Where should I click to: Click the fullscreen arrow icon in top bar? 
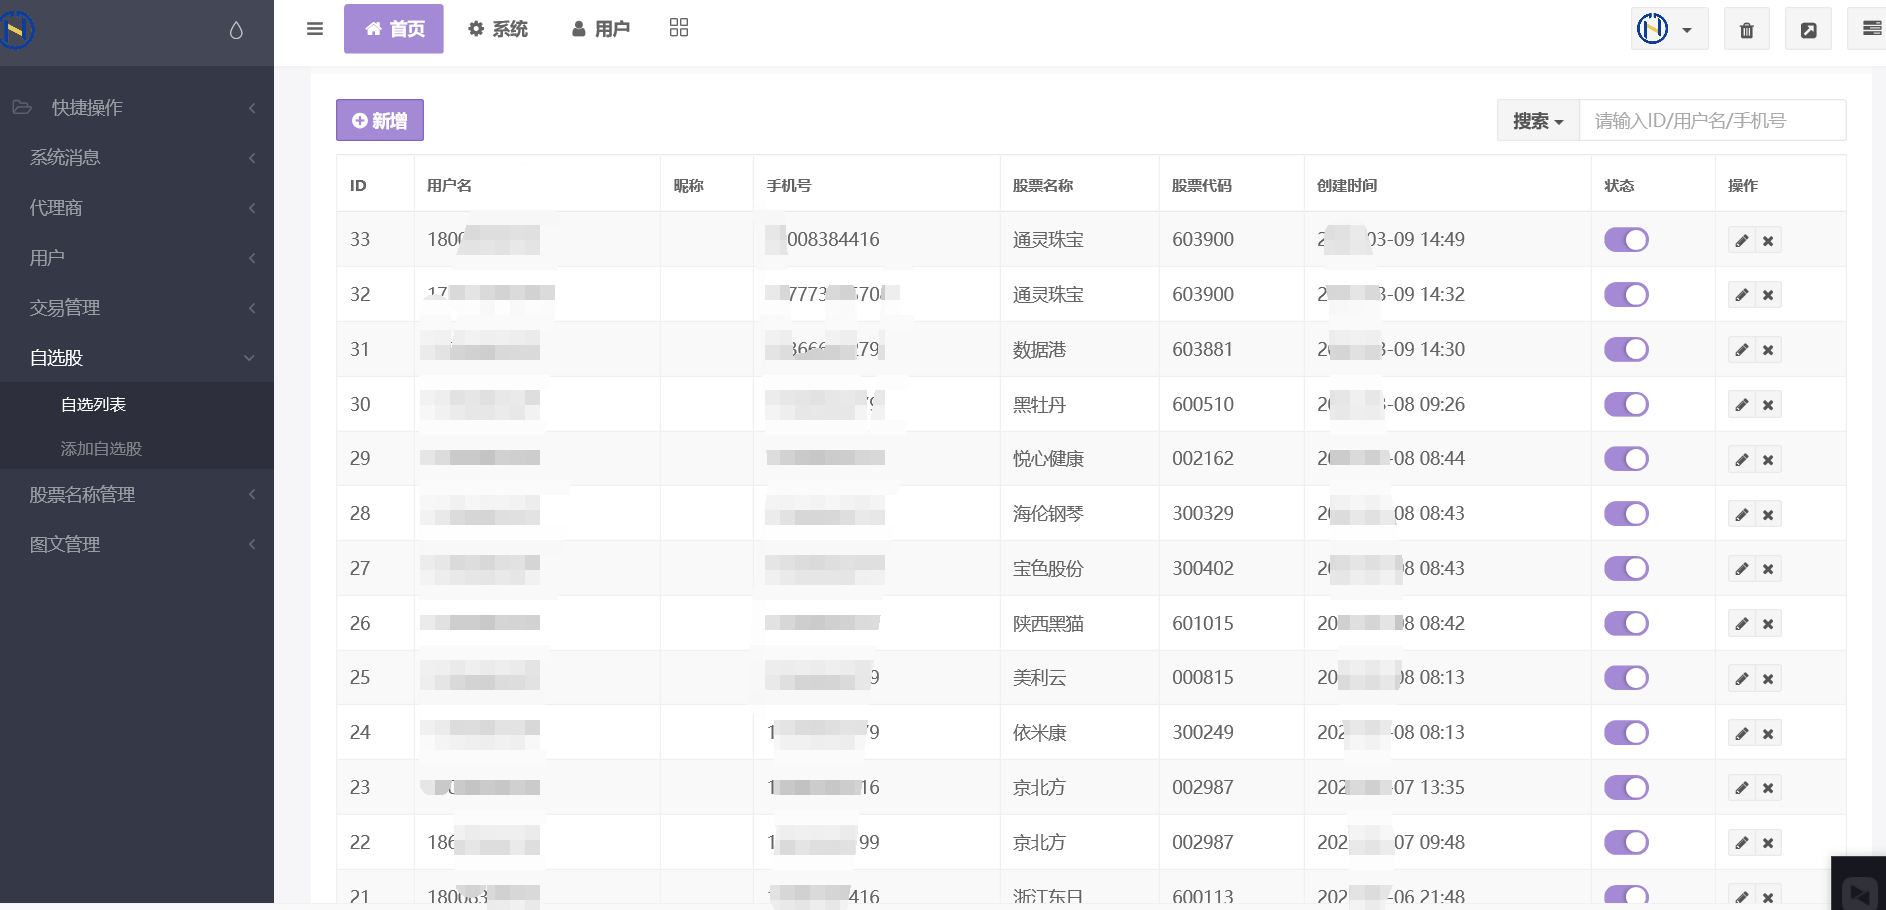[1809, 30]
